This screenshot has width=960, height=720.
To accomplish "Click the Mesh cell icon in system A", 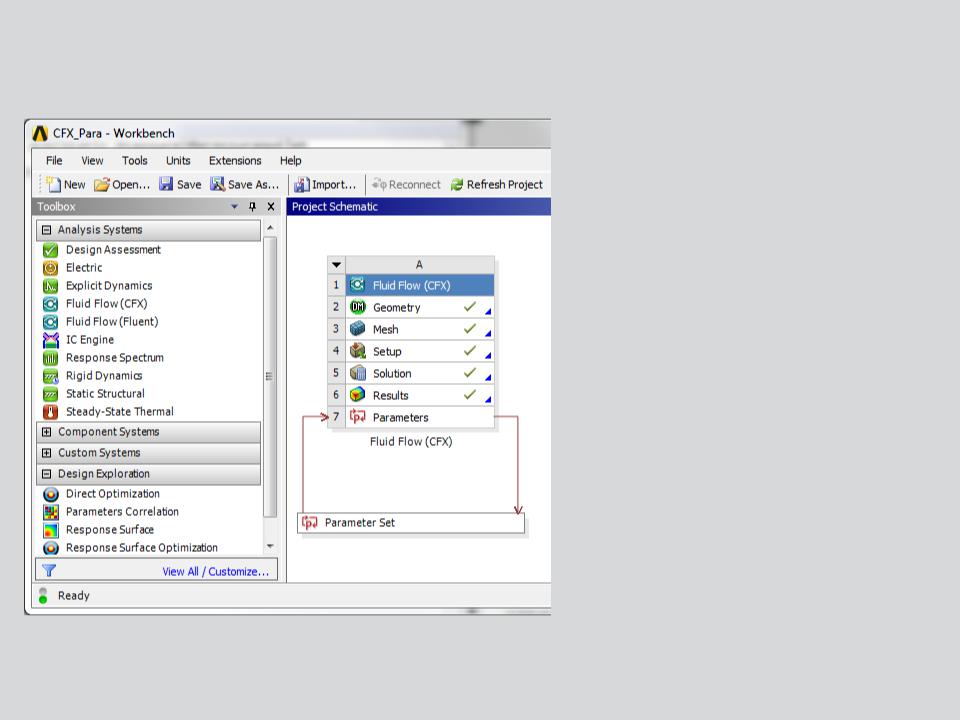I will pyautogui.click(x=358, y=329).
